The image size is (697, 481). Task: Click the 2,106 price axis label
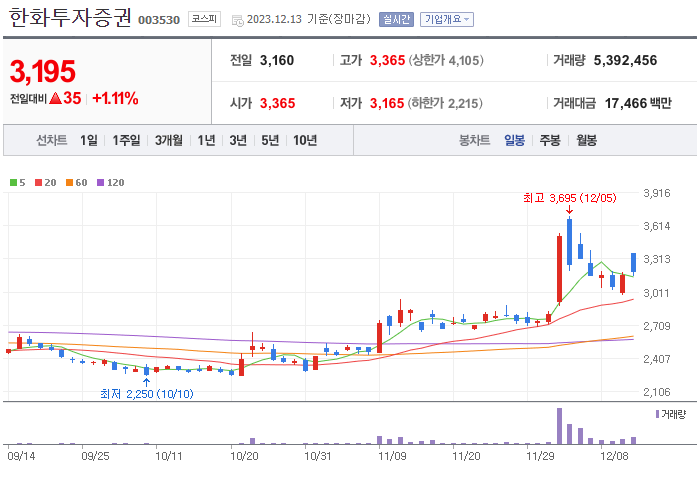tap(657, 392)
